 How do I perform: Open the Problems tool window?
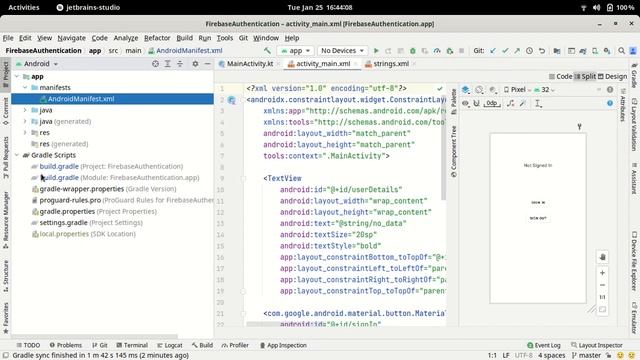(x=66, y=345)
